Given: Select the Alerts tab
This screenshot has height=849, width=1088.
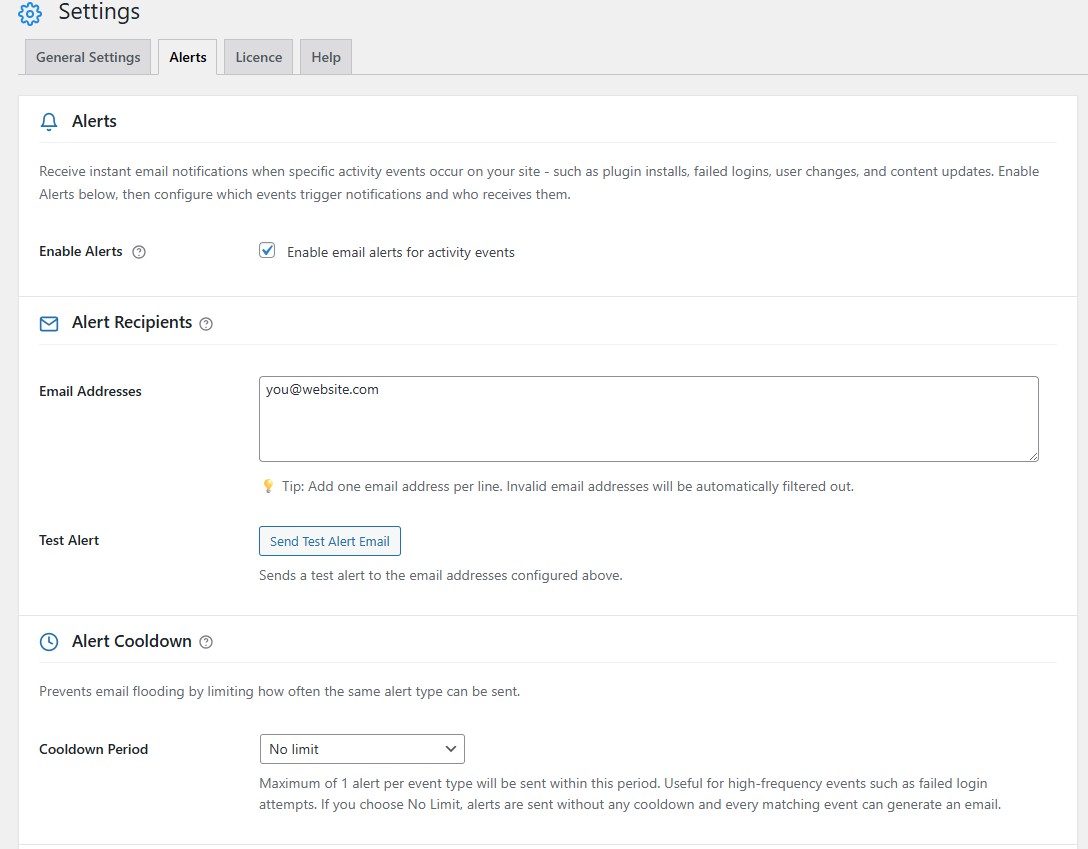Looking at the screenshot, I should pyautogui.click(x=188, y=57).
